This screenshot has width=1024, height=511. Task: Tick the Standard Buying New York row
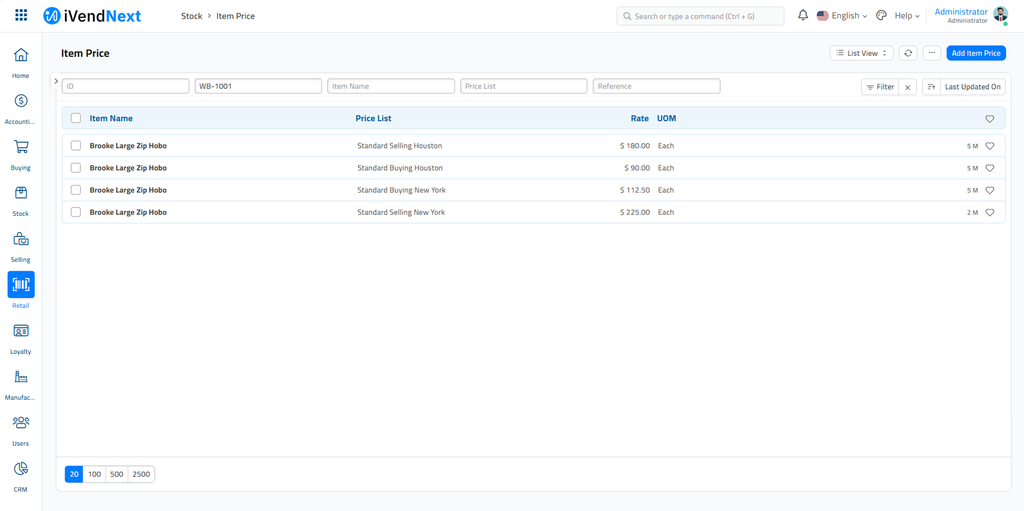(76, 190)
